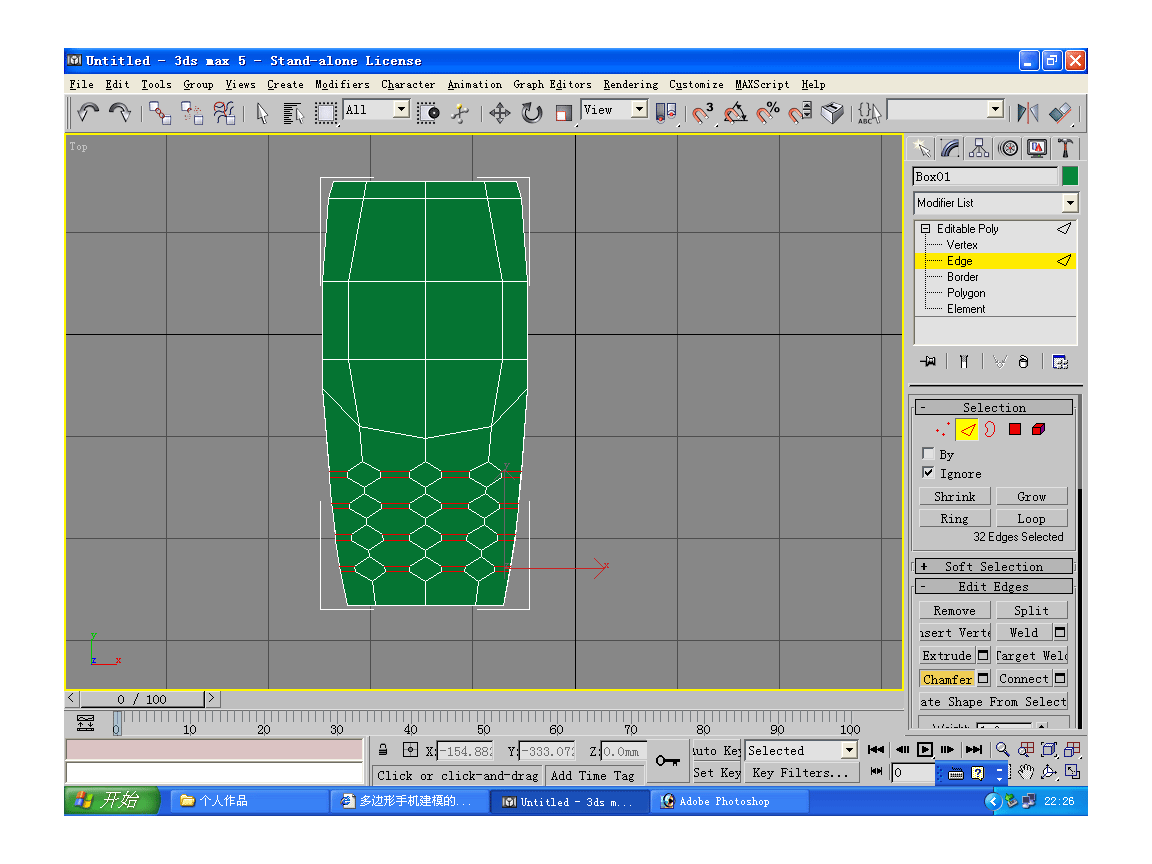The image size is (1152, 864).
Task: Open the Hierarchy command panel tab
Action: [x=979, y=149]
